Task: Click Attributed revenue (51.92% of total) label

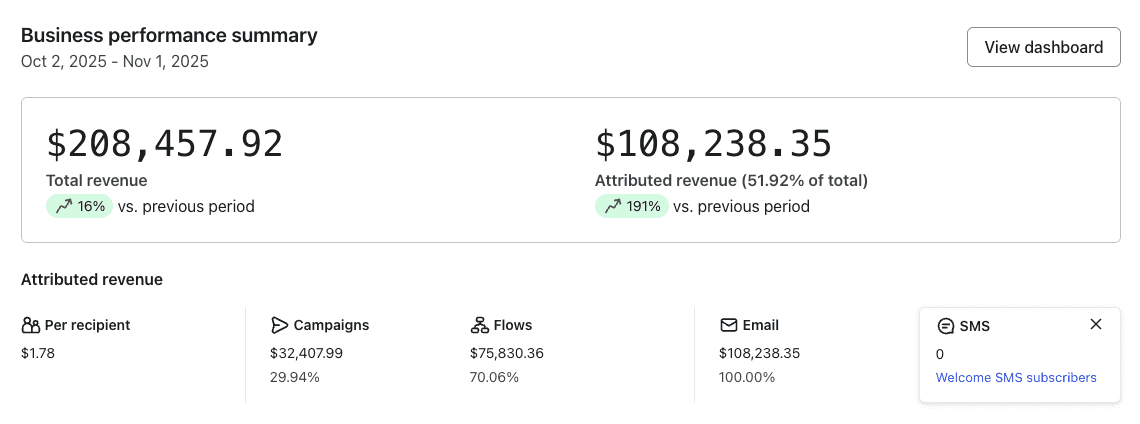Action: [x=731, y=180]
